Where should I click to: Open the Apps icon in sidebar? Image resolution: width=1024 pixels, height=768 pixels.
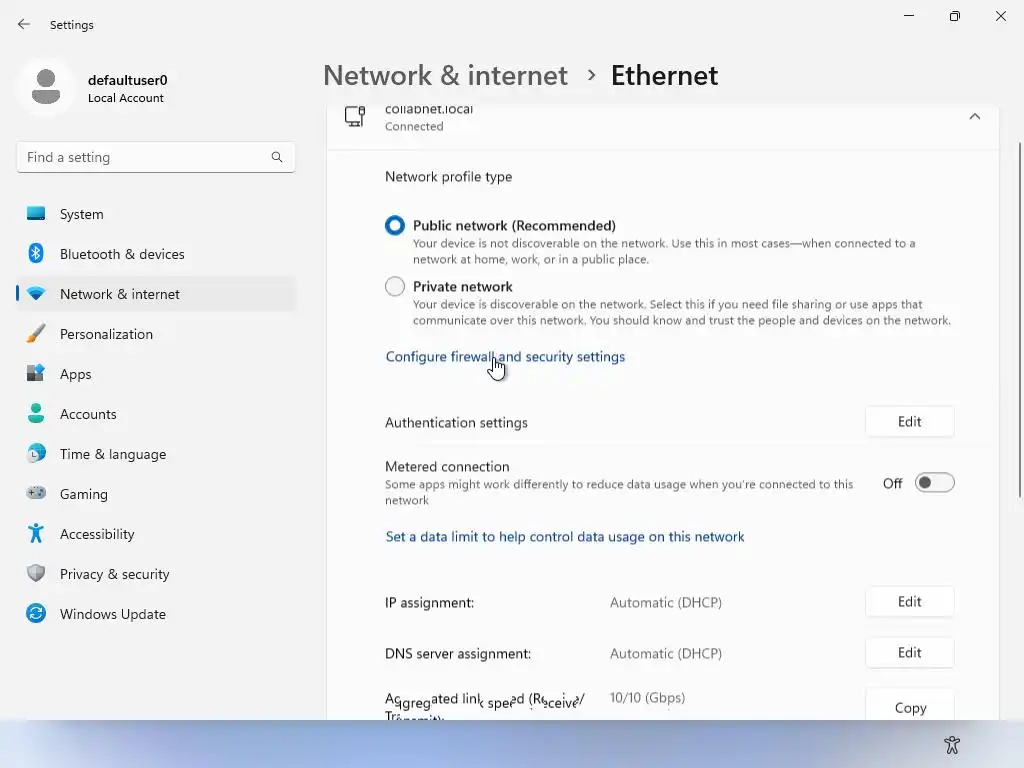coord(36,374)
